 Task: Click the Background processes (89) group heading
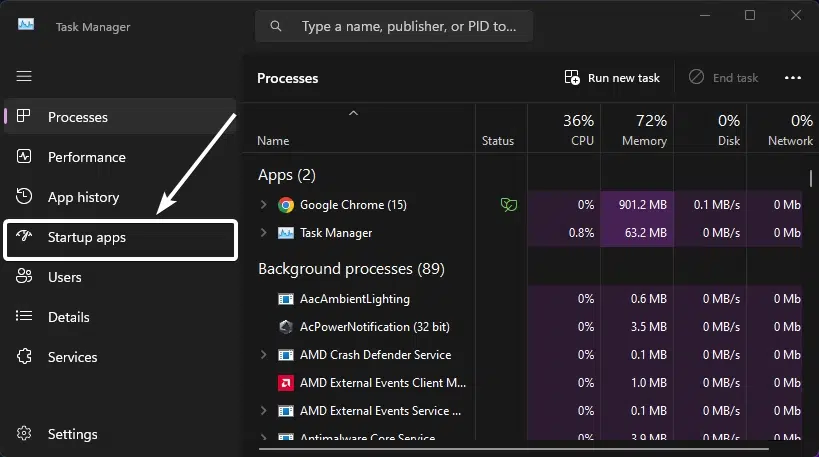352,269
